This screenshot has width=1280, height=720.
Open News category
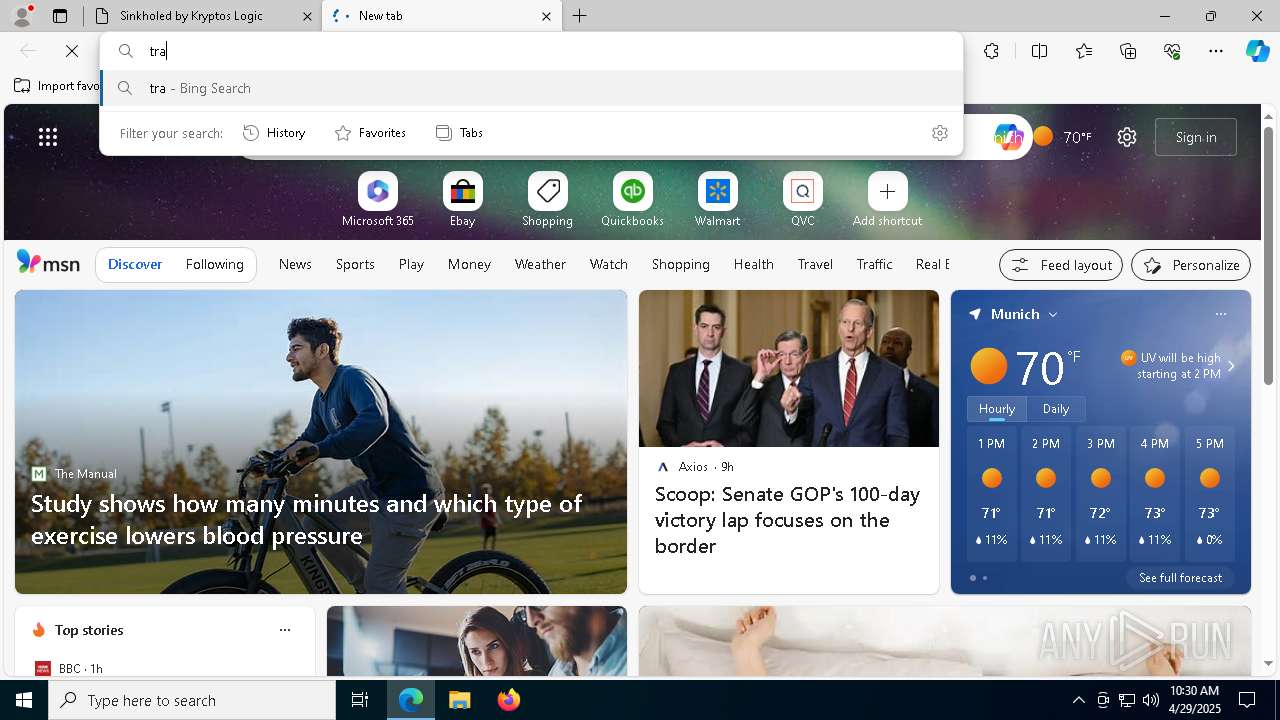coord(295,264)
